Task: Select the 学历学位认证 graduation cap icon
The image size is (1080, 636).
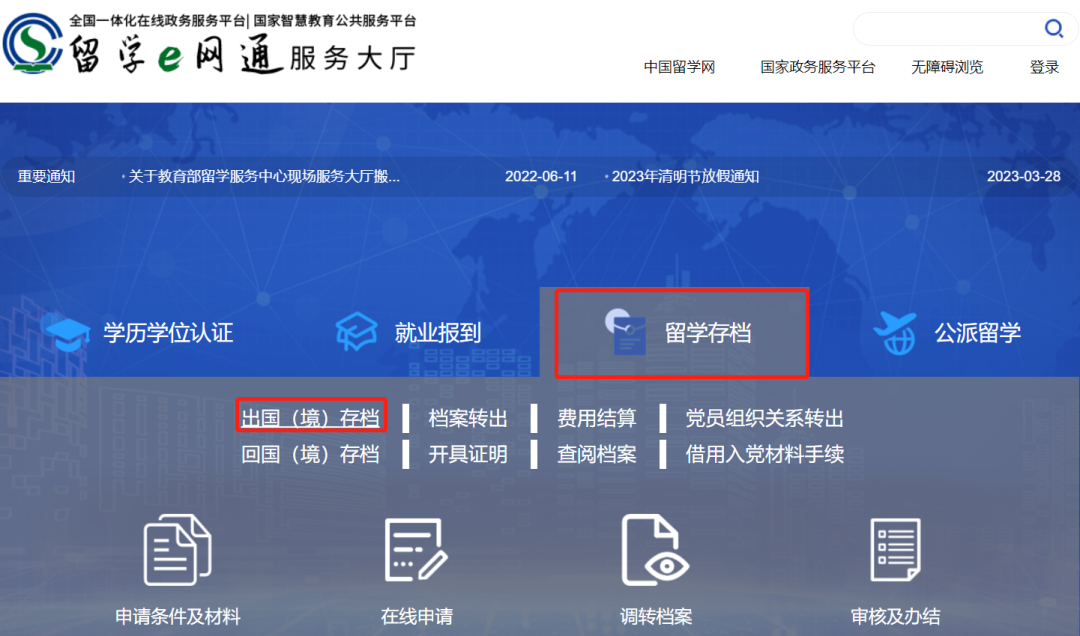Action: click(66, 333)
